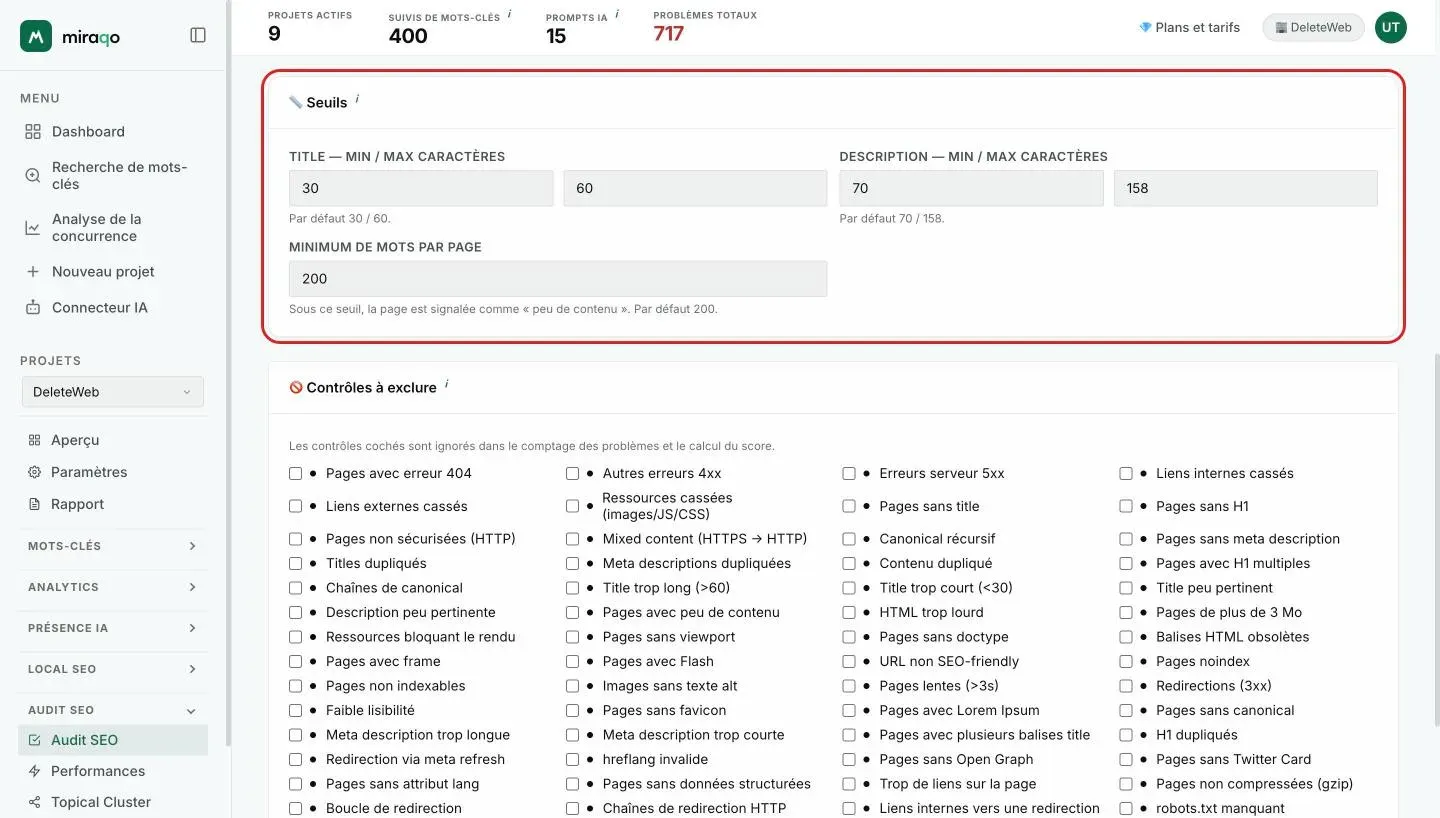This screenshot has width=1440, height=818.
Task: Expand the MOTS-CLÉS section
Action: point(113,546)
